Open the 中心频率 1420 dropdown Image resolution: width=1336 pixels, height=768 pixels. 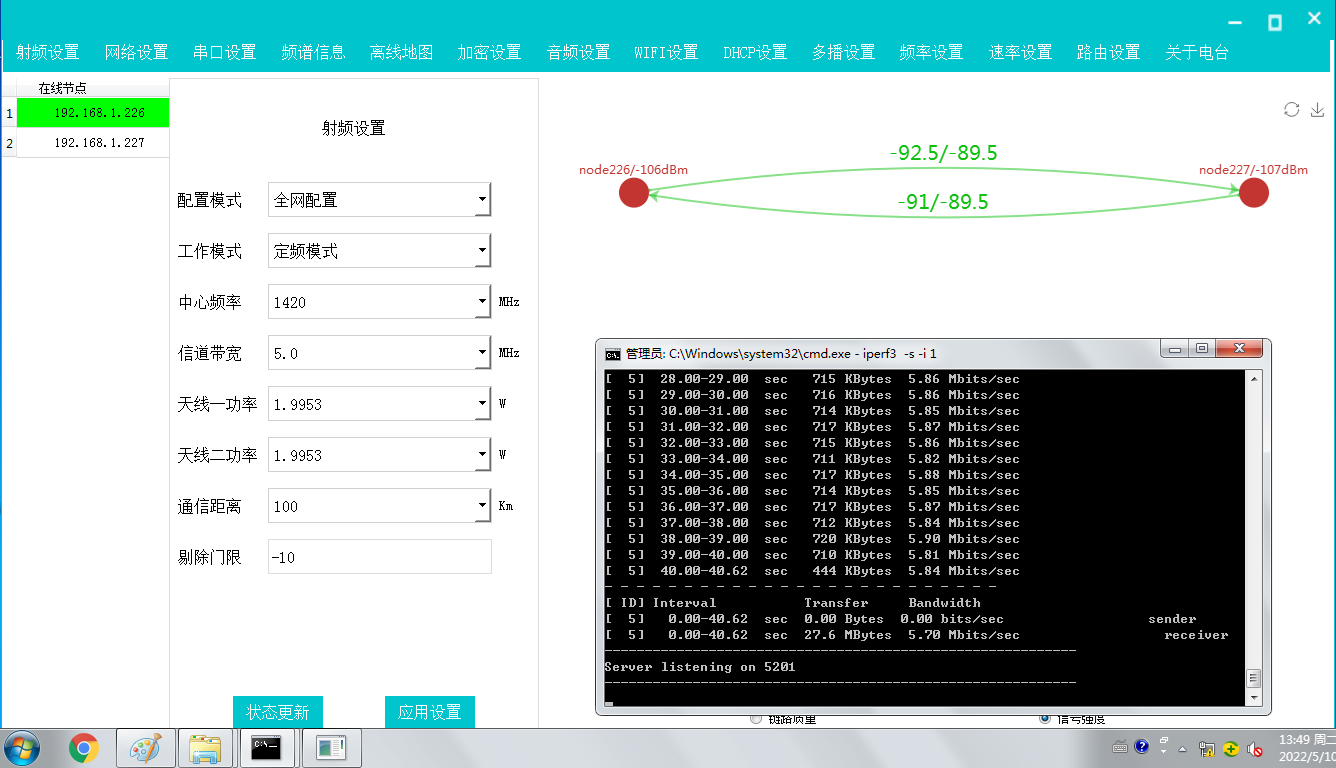pos(482,301)
